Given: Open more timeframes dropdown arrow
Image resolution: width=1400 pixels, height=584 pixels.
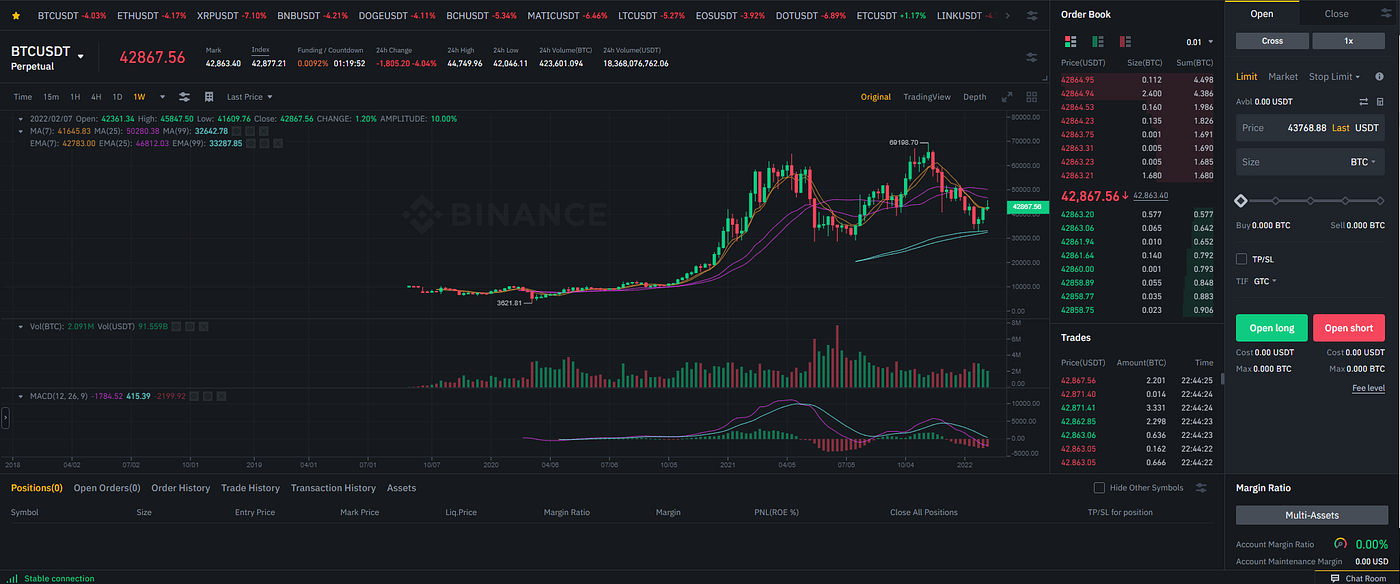Looking at the screenshot, I should [161, 97].
